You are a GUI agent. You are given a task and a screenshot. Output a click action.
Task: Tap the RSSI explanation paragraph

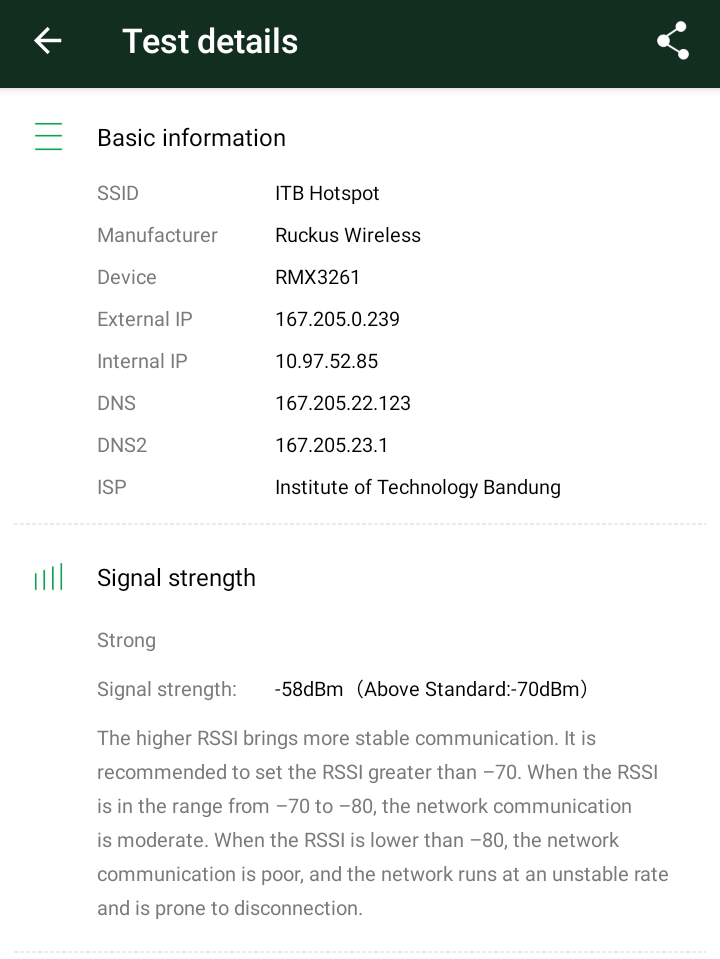click(382, 823)
